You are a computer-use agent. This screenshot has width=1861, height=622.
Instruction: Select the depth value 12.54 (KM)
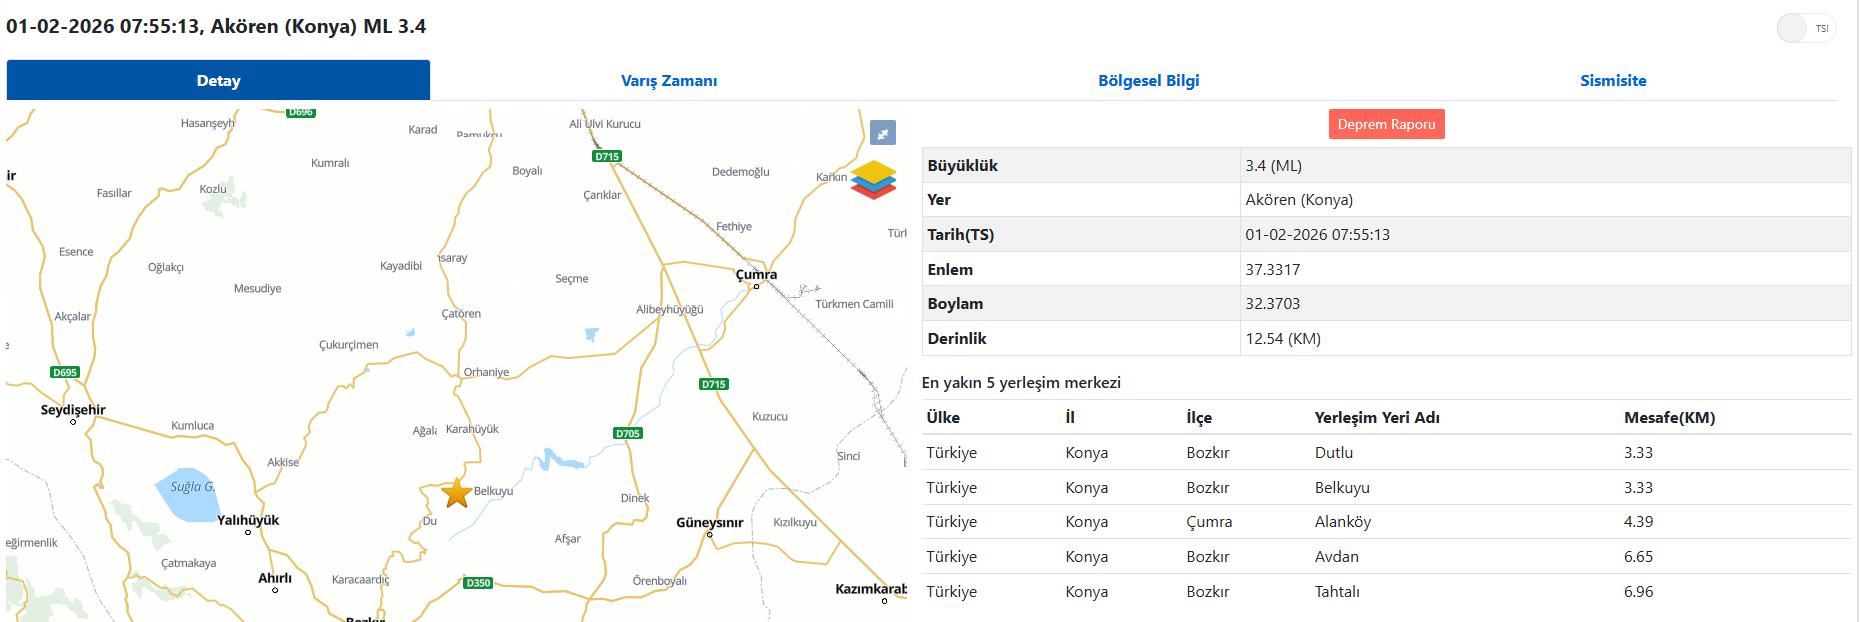pos(1283,339)
